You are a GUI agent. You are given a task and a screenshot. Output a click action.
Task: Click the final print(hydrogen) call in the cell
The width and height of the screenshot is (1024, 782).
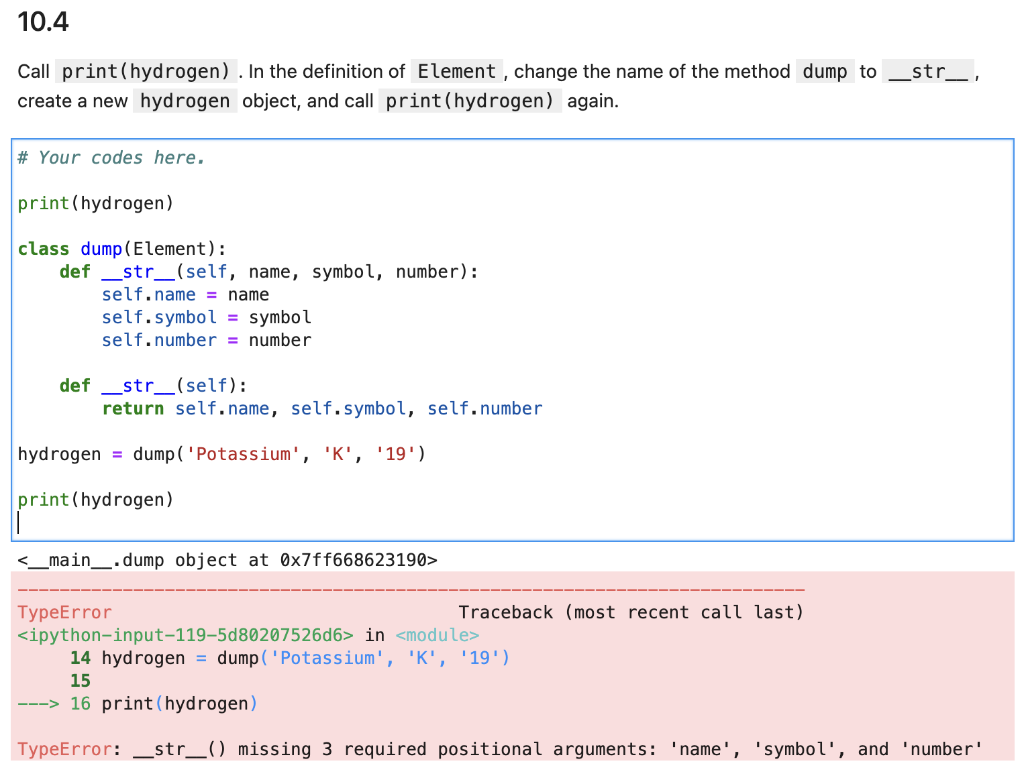click(95, 499)
